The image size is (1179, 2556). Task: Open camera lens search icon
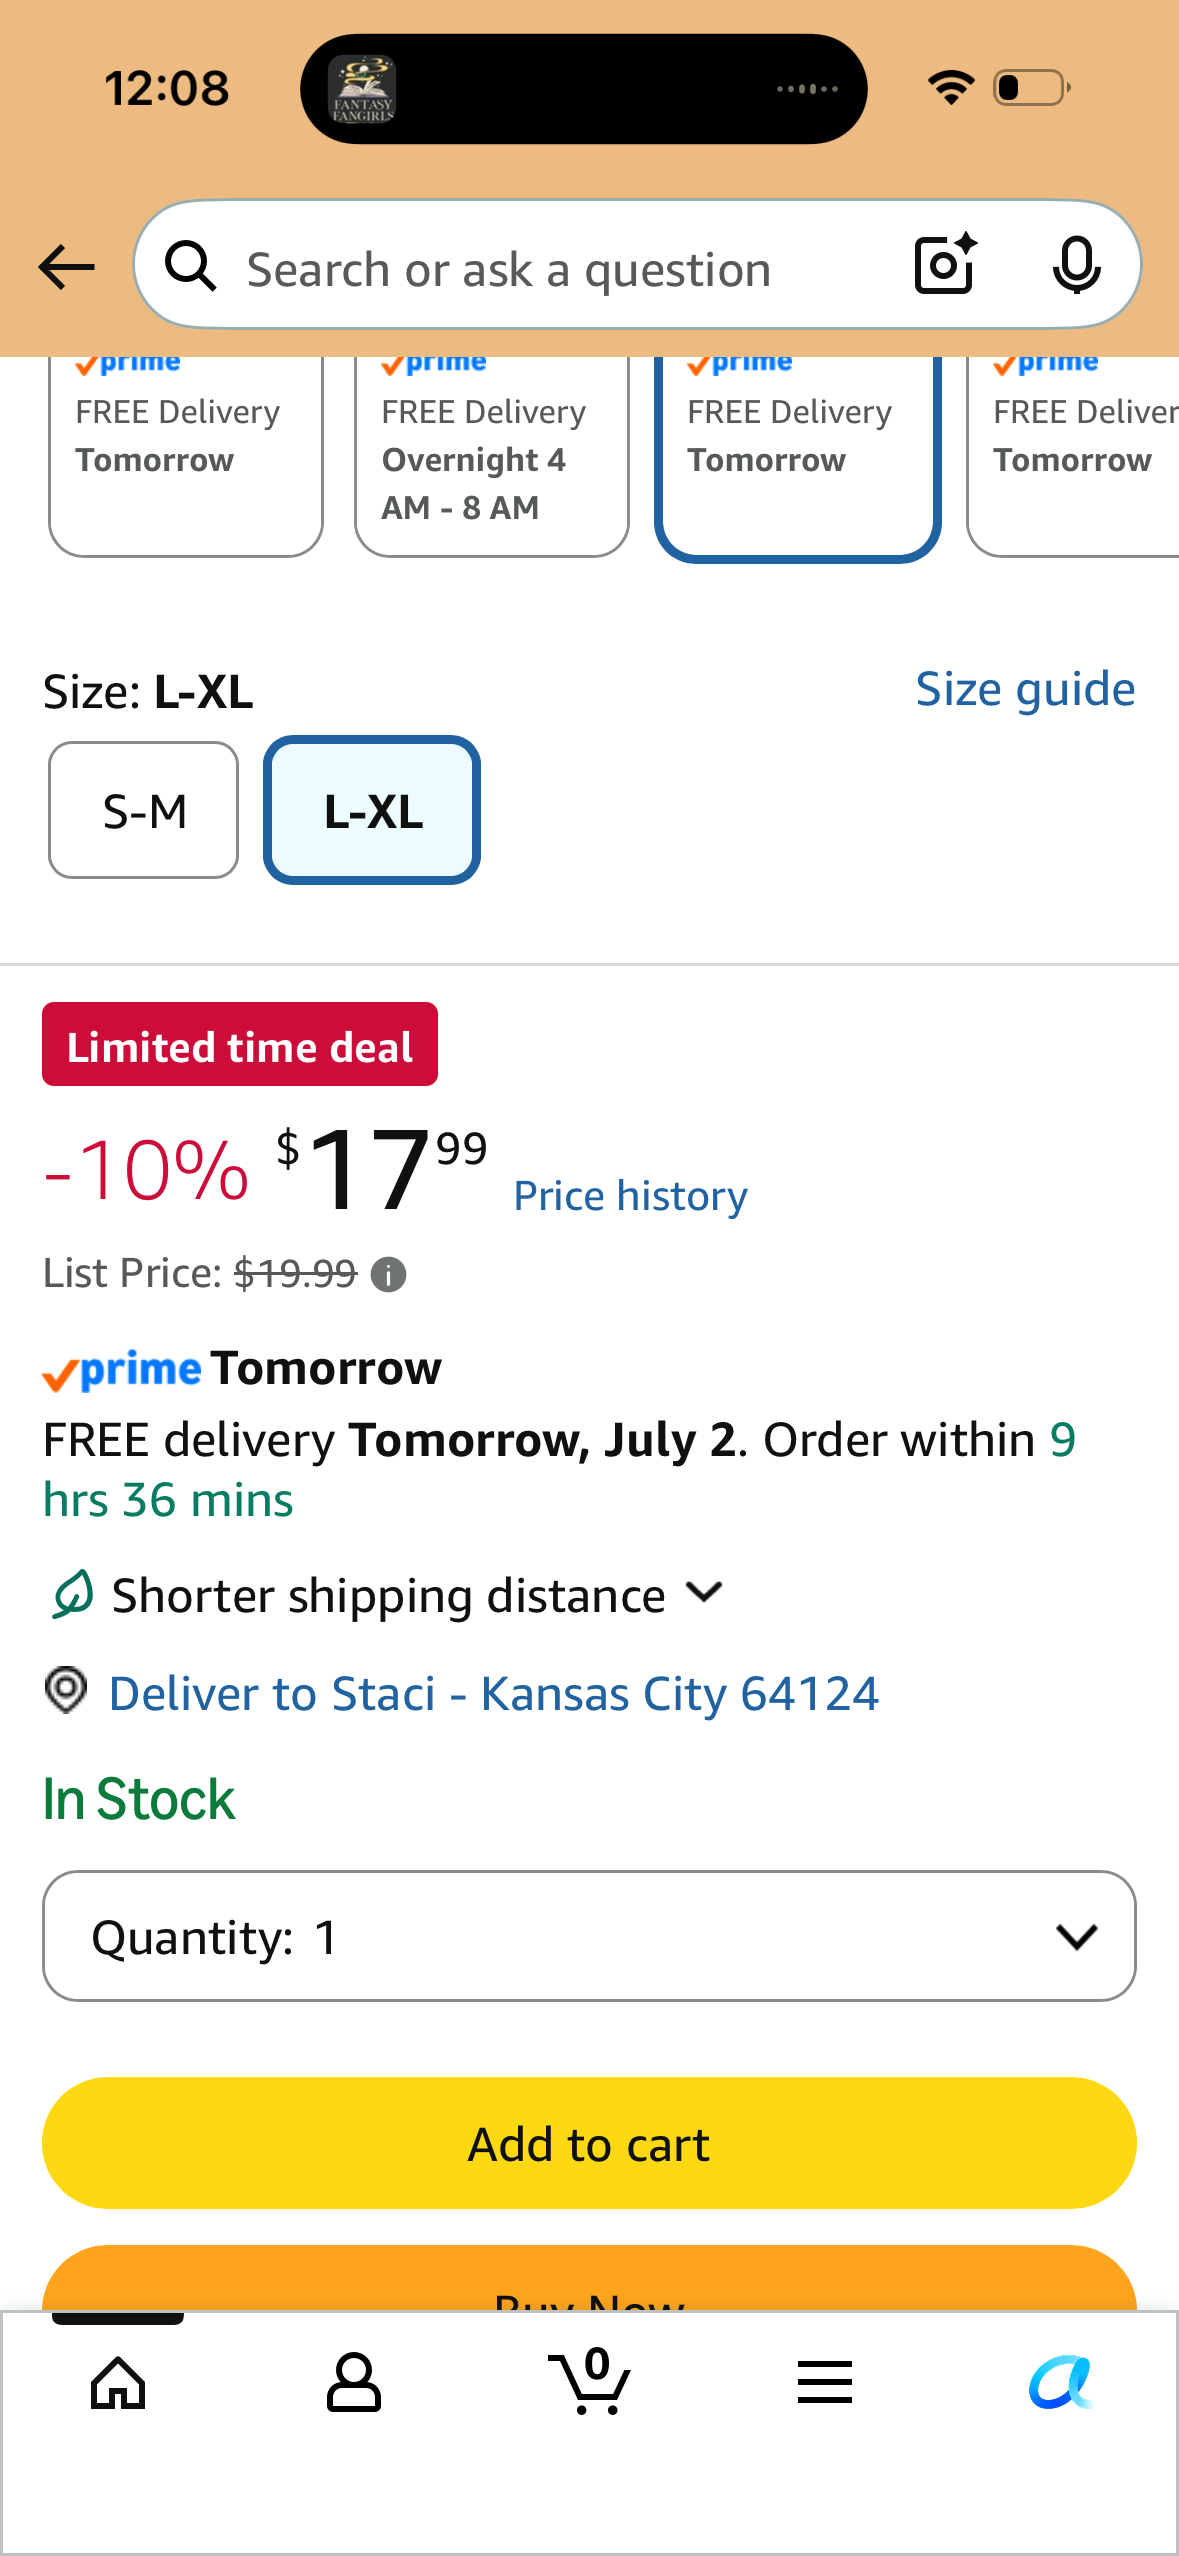945,265
